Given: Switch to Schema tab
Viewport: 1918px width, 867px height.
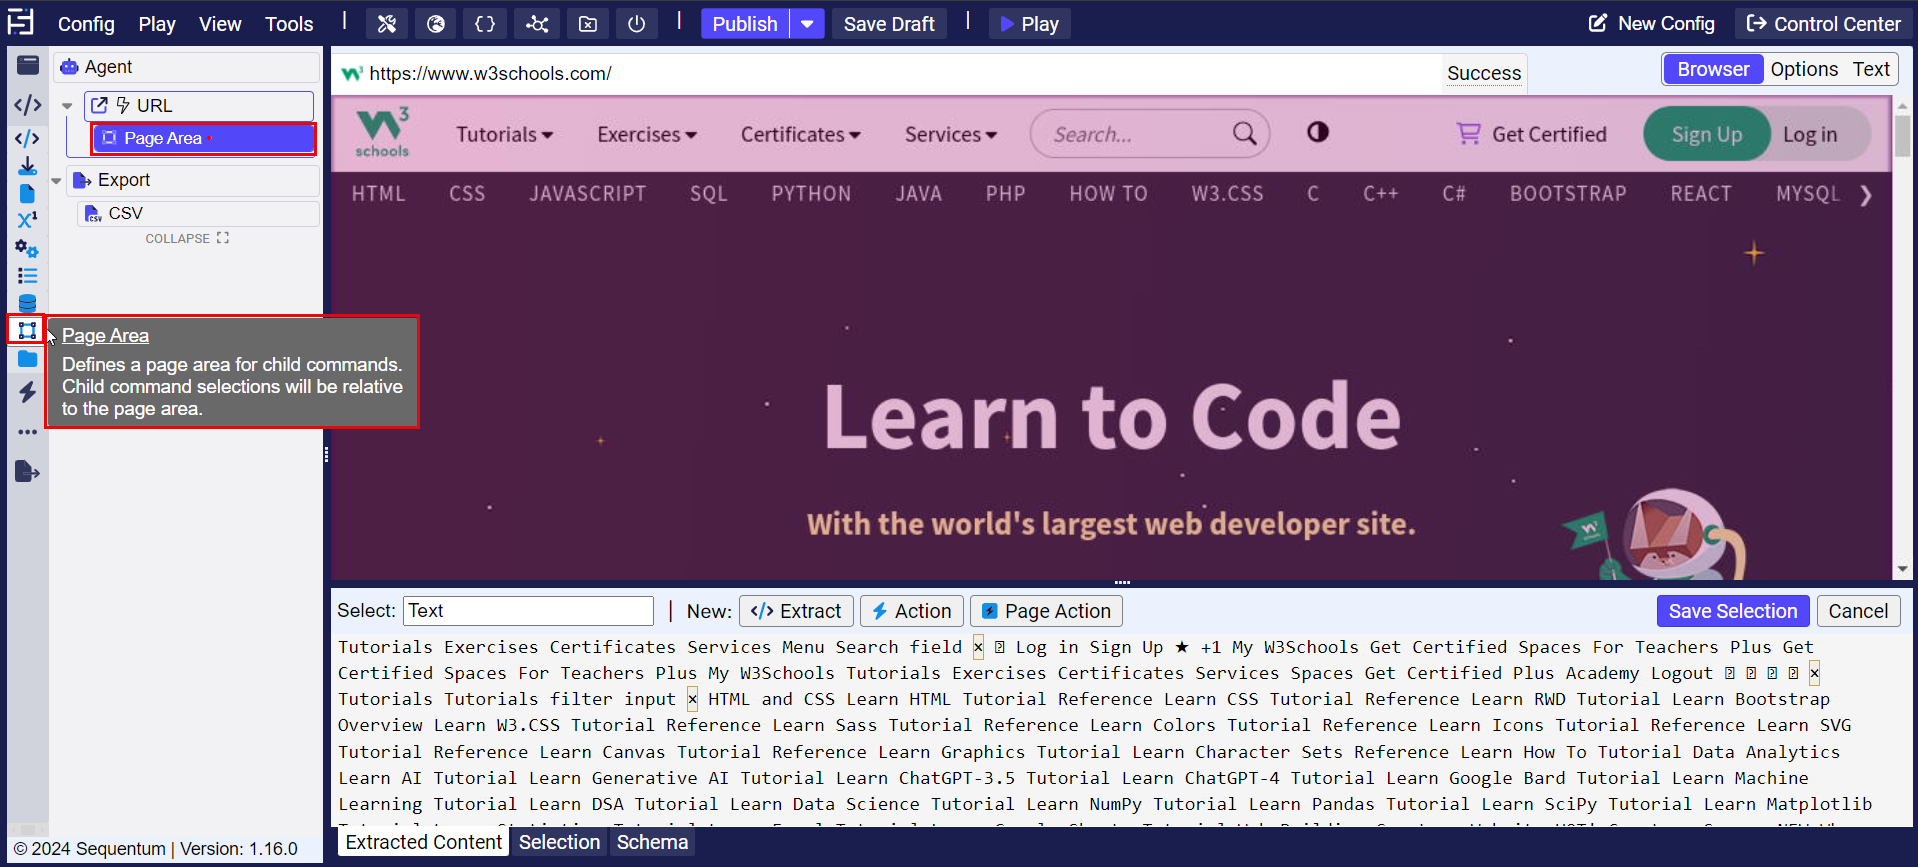Looking at the screenshot, I should 652,842.
